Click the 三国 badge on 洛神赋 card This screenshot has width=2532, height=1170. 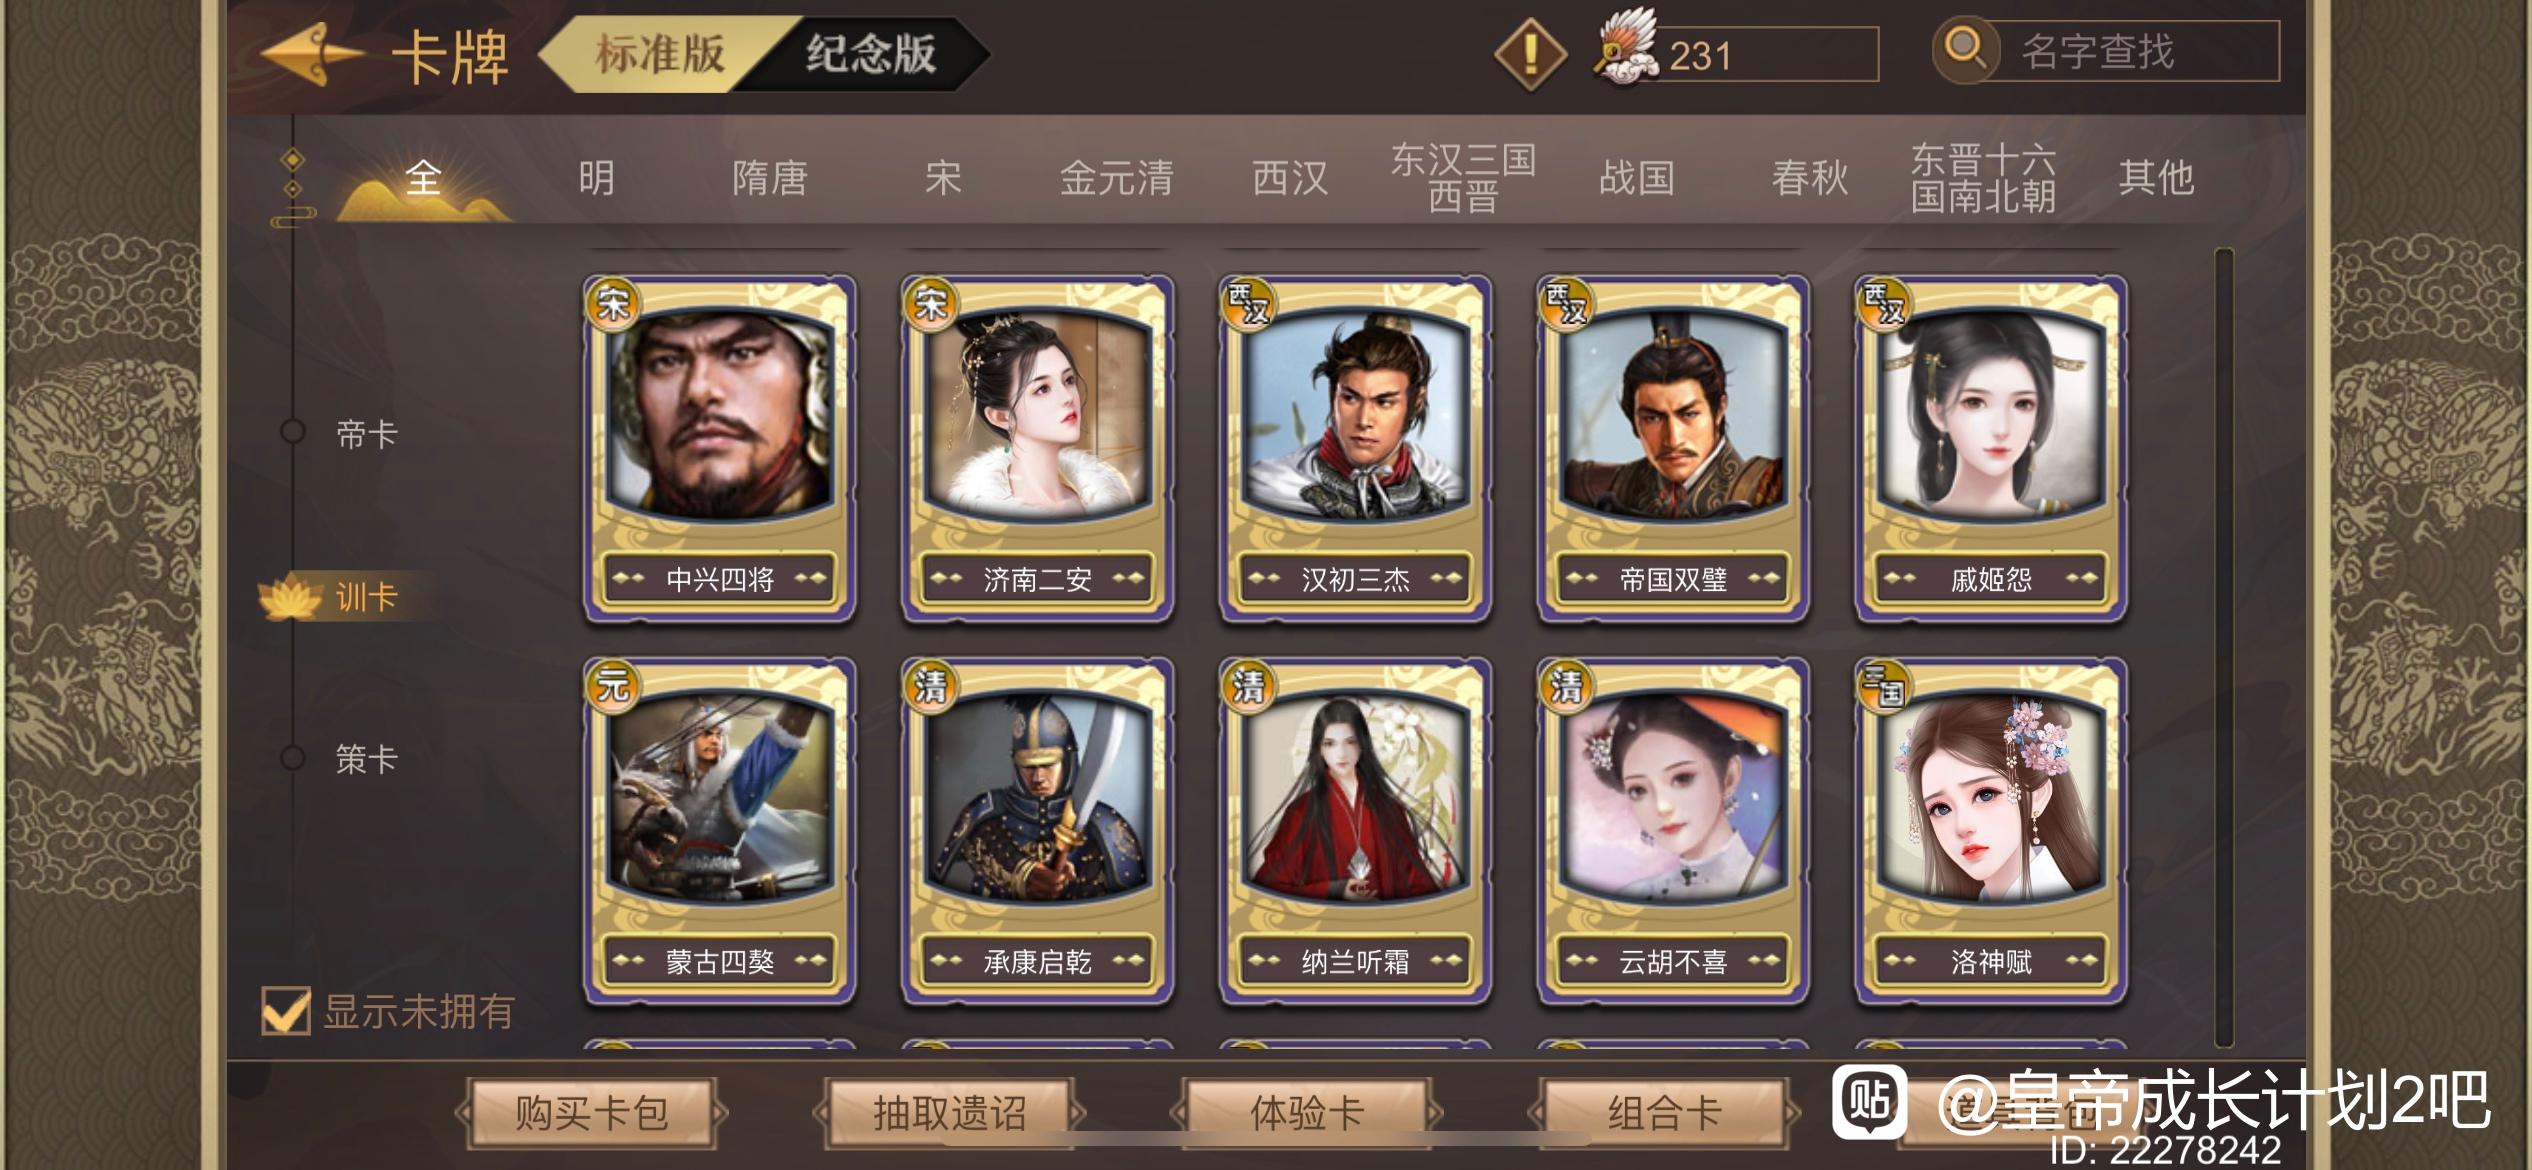coord(1884,686)
